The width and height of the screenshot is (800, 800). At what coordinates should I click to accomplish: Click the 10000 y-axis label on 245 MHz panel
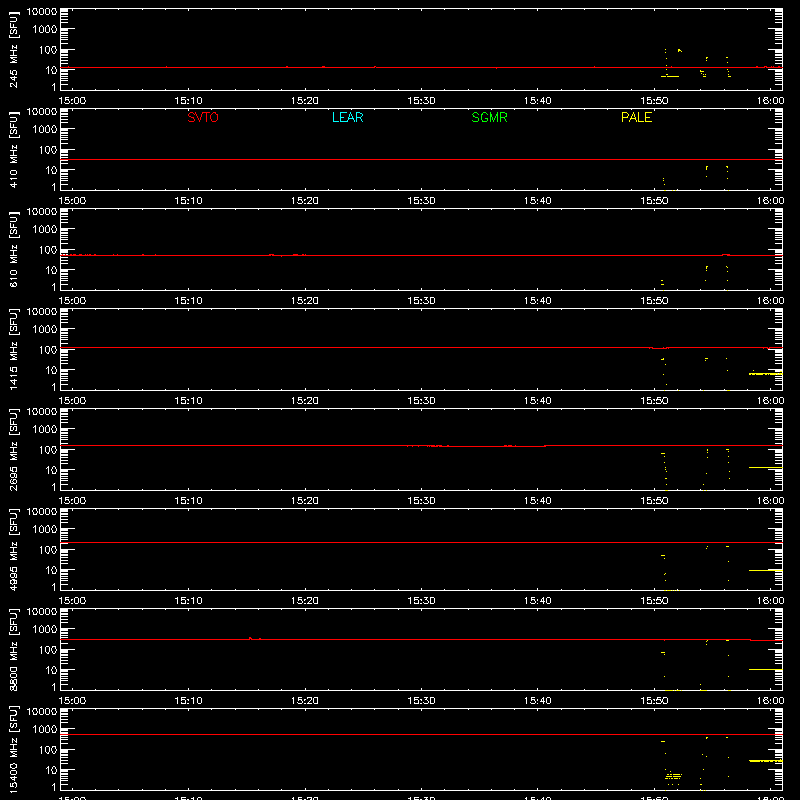[42, 12]
